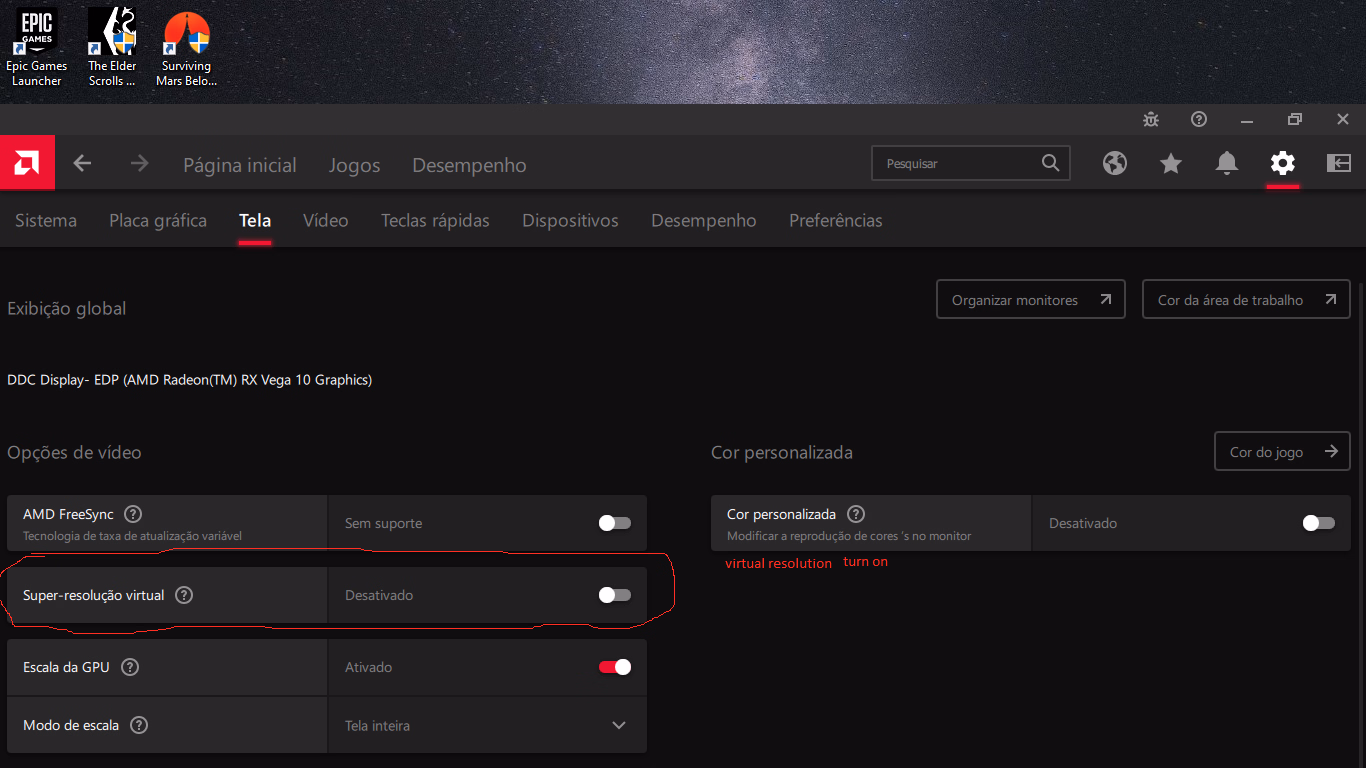Viewport: 1366px width, 768px height.
Task: Open the web browser globe icon
Action: click(x=1115, y=163)
